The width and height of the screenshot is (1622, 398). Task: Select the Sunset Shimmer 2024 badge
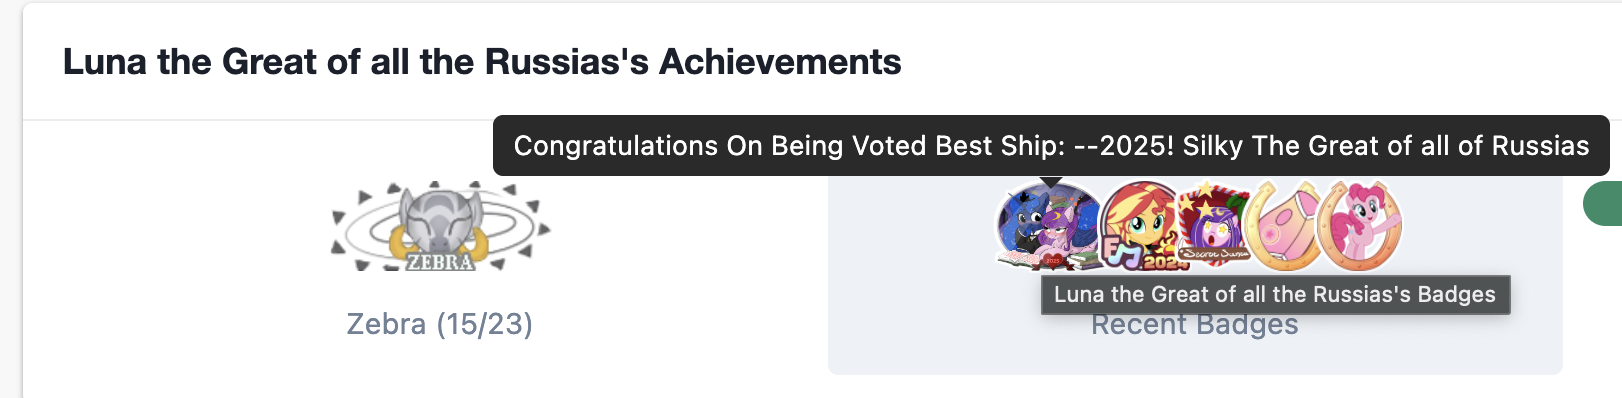pyautogui.click(x=1142, y=227)
